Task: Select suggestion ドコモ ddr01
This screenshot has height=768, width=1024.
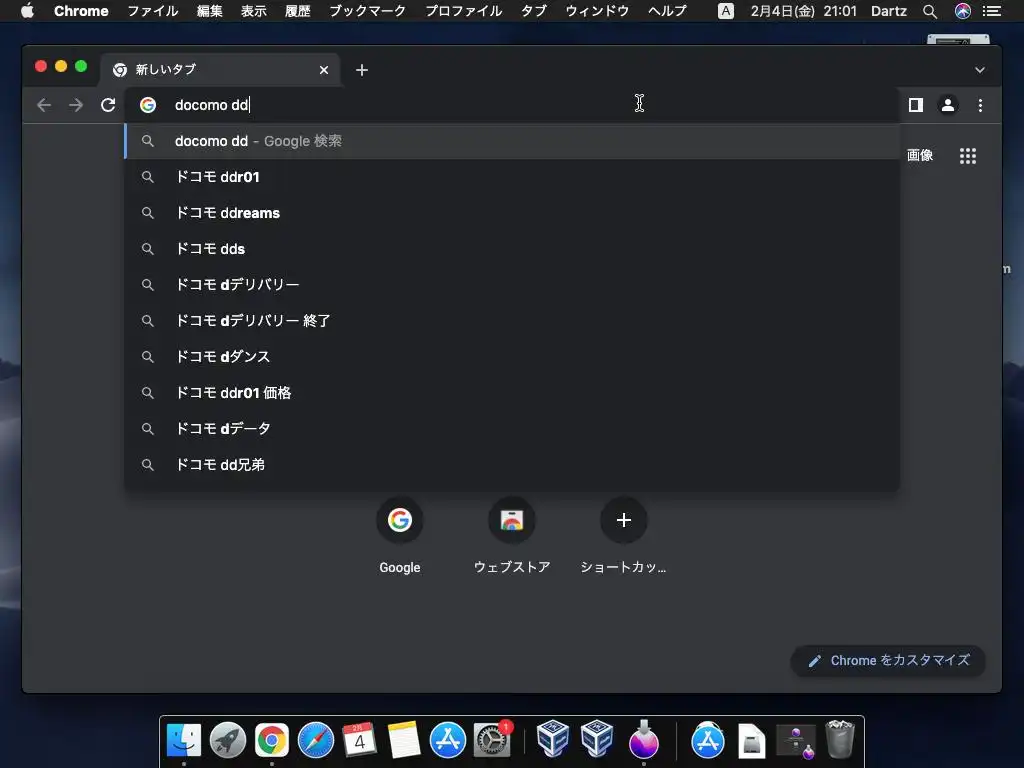Action: pyautogui.click(x=511, y=177)
